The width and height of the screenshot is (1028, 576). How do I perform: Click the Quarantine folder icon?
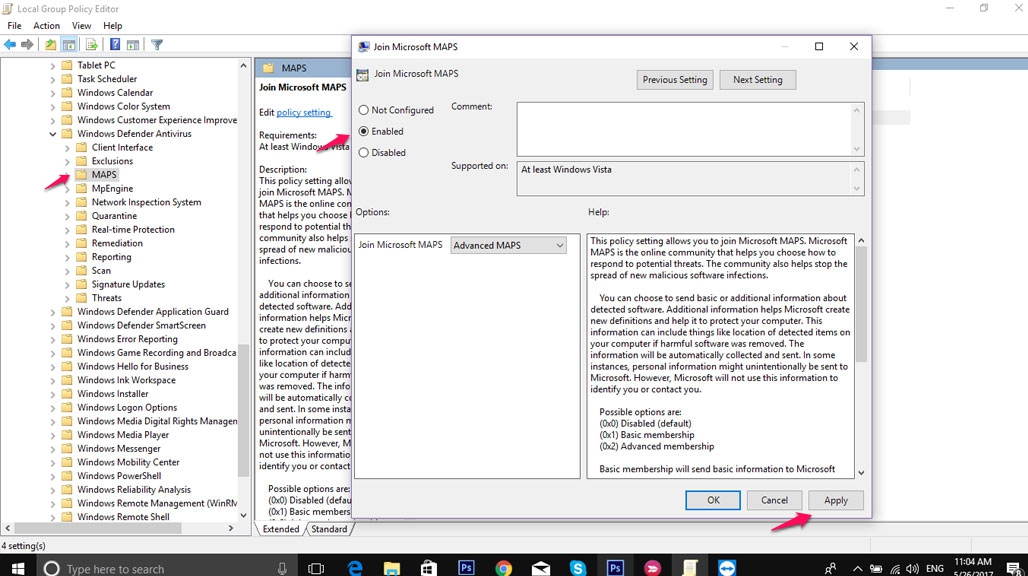click(81, 216)
